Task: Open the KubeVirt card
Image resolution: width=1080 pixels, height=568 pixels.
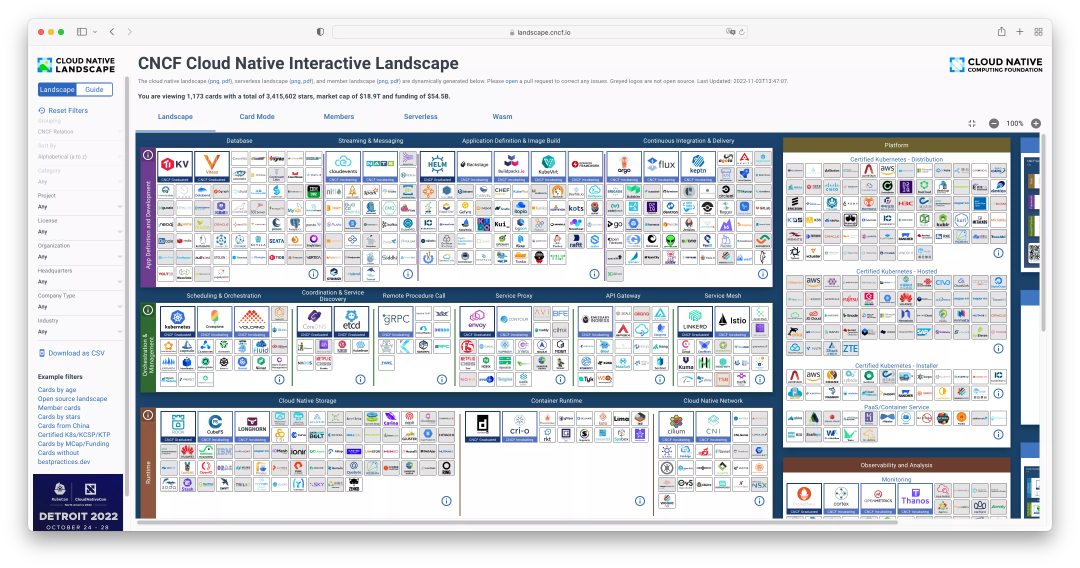Action: (548, 167)
